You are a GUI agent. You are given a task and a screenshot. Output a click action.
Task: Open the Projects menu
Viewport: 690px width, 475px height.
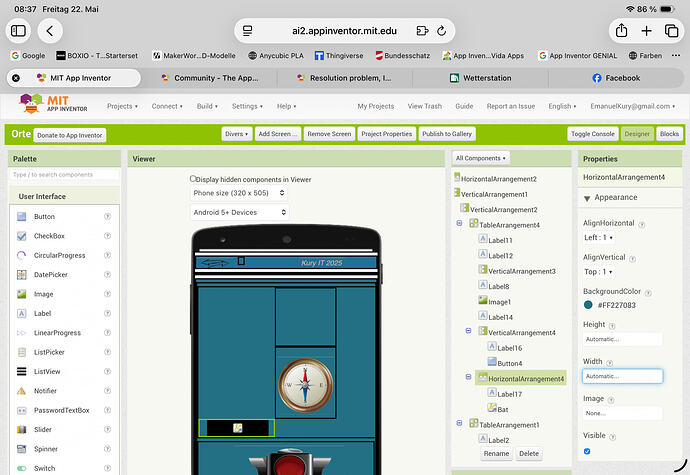click(x=122, y=106)
